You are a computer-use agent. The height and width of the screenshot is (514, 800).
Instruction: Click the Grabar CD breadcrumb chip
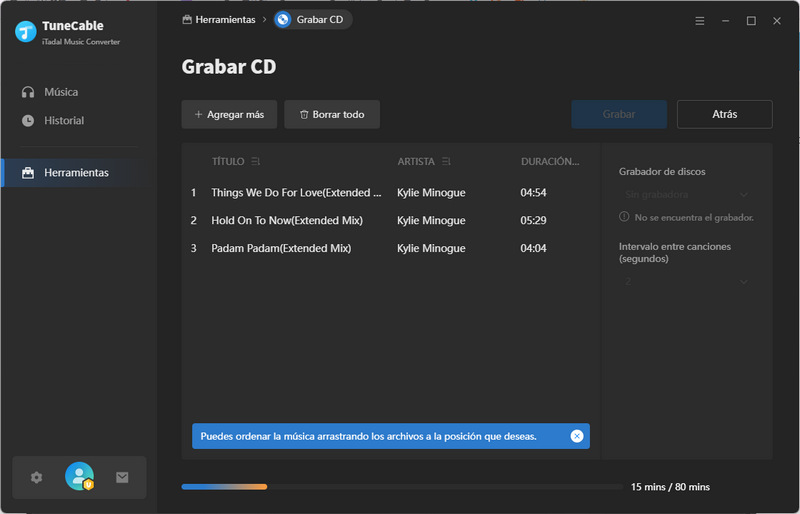313,19
